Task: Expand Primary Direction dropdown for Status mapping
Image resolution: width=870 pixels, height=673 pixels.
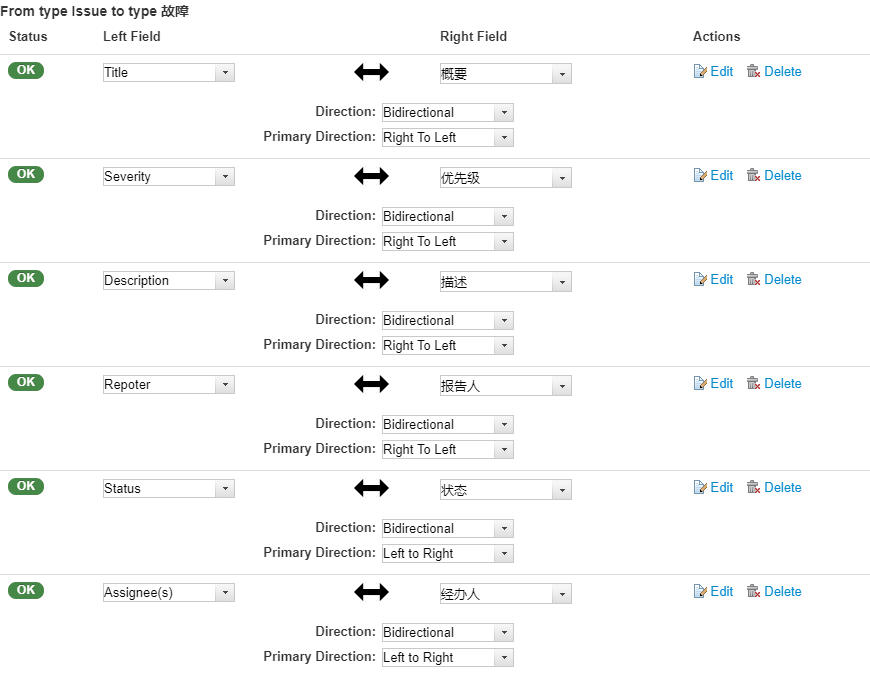Action: point(447,553)
